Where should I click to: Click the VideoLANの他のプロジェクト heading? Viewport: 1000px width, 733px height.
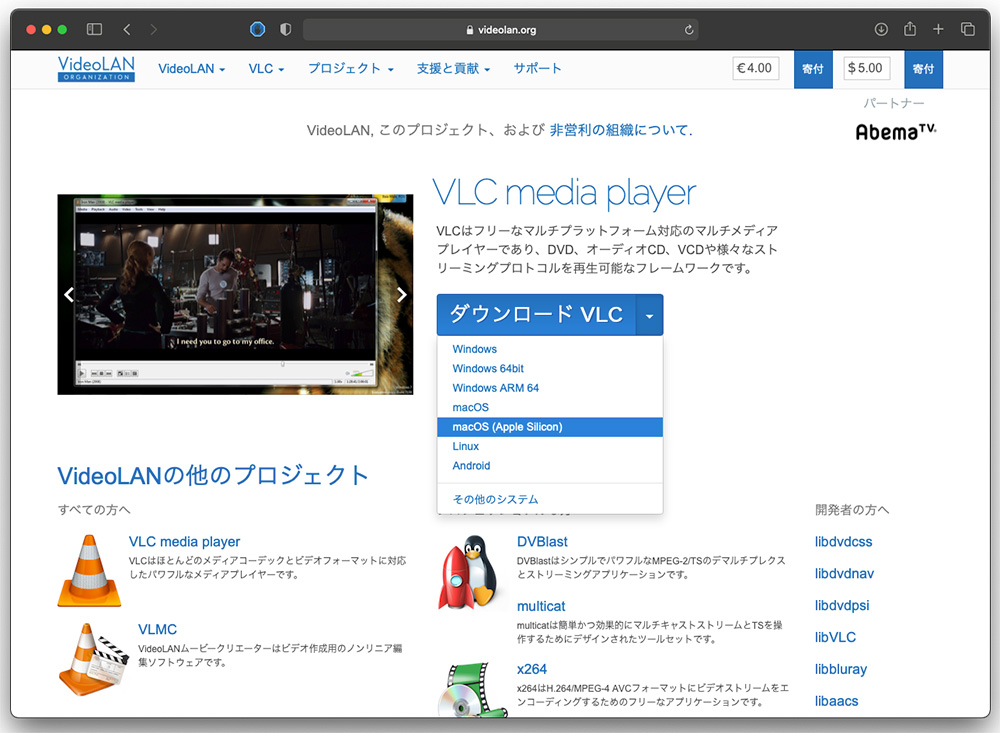pos(213,476)
